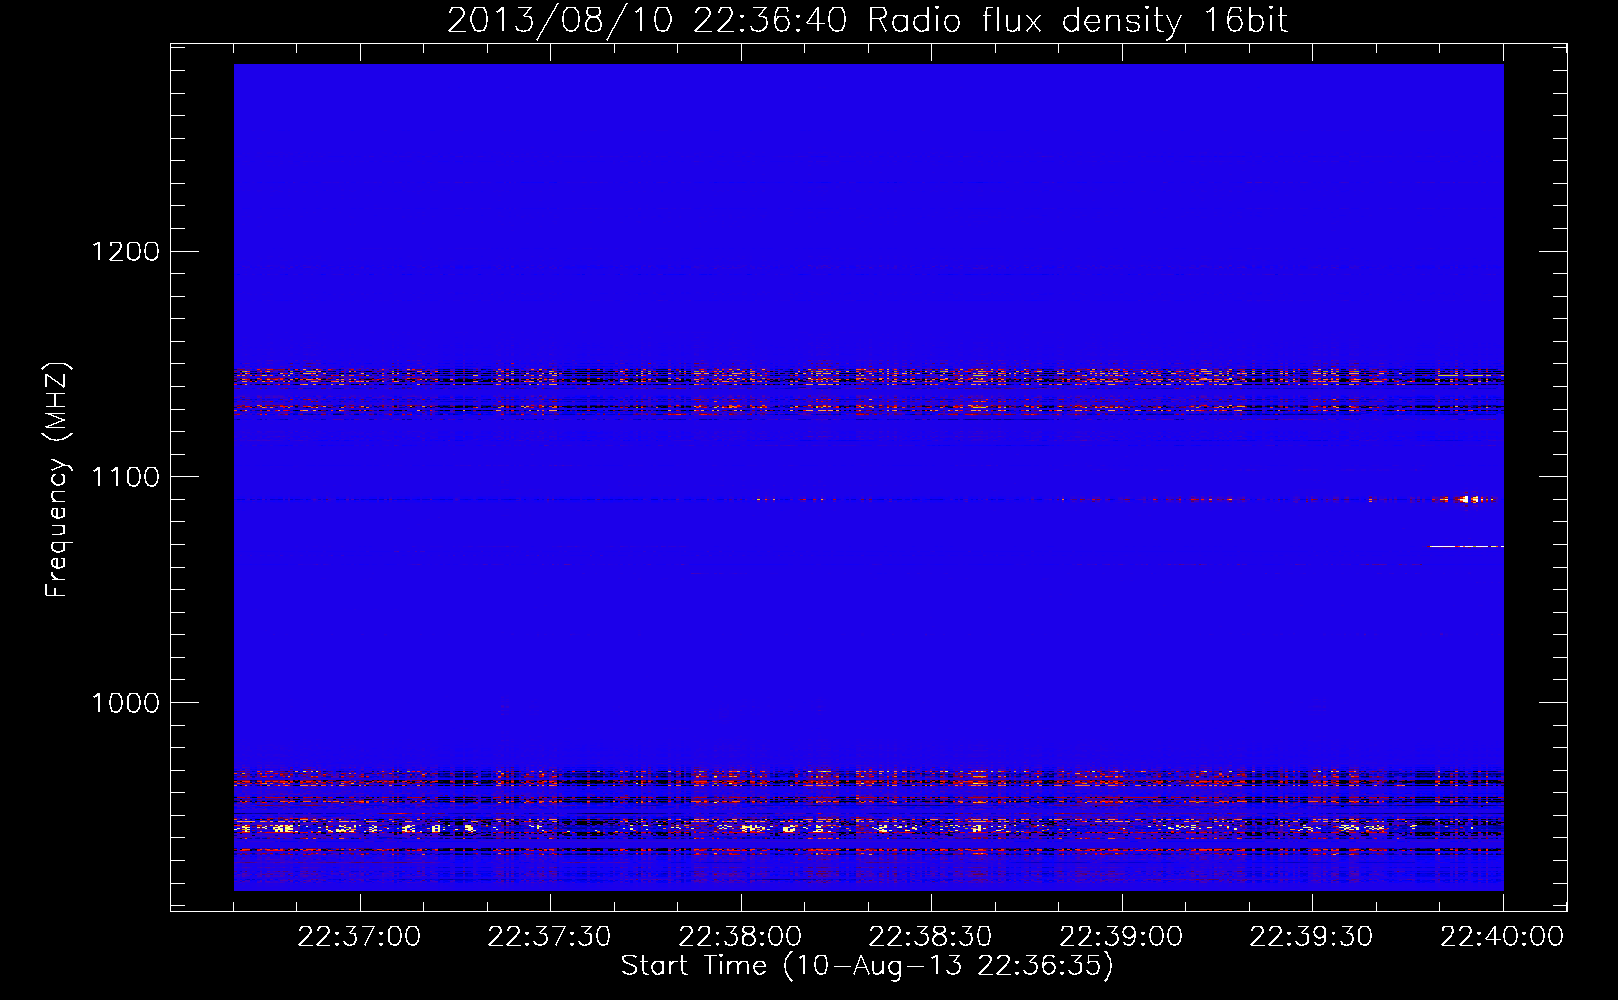Click the interference band near 1140 MHz
Viewport: 1618px width, 1000px height.
(x=868, y=378)
